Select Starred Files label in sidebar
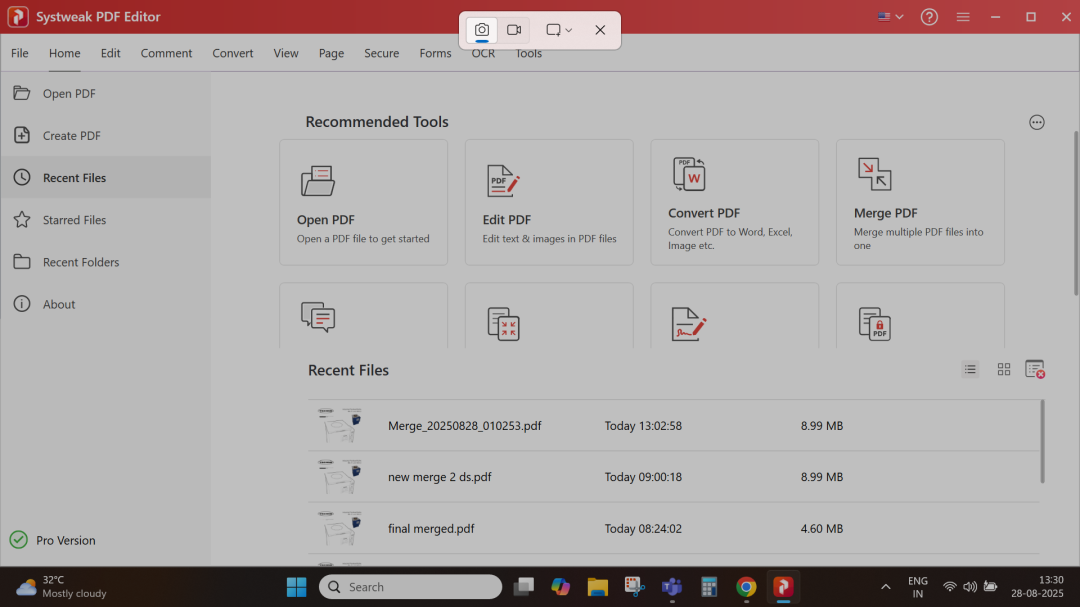1080x607 pixels. point(74,220)
